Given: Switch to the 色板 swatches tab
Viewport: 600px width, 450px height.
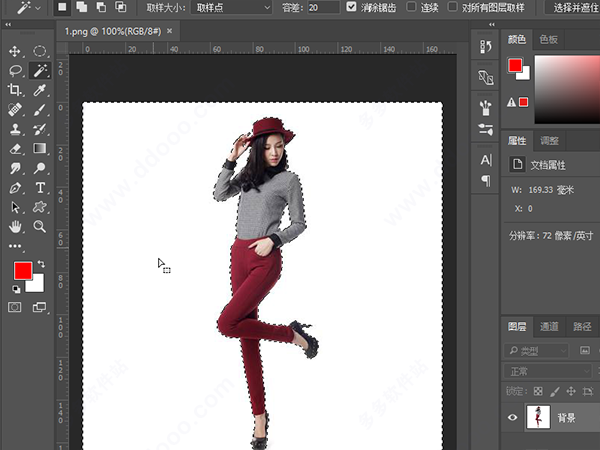Looking at the screenshot, I should pos(548,39).
